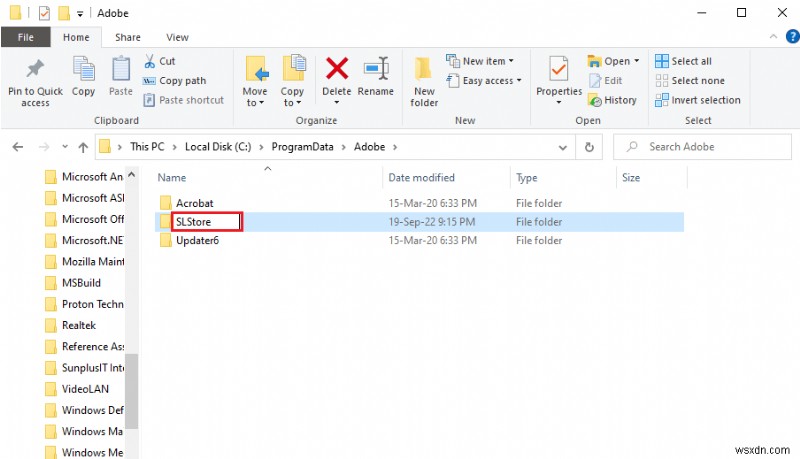Viewport: 800px width, 459px height.
Task: Click the Back navigation arrow
Action: [x=18, y=147]
